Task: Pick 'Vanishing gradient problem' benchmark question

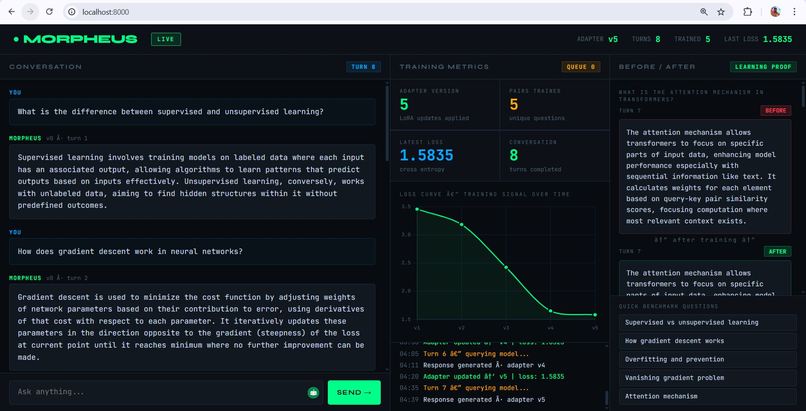Action: (707, 378)
